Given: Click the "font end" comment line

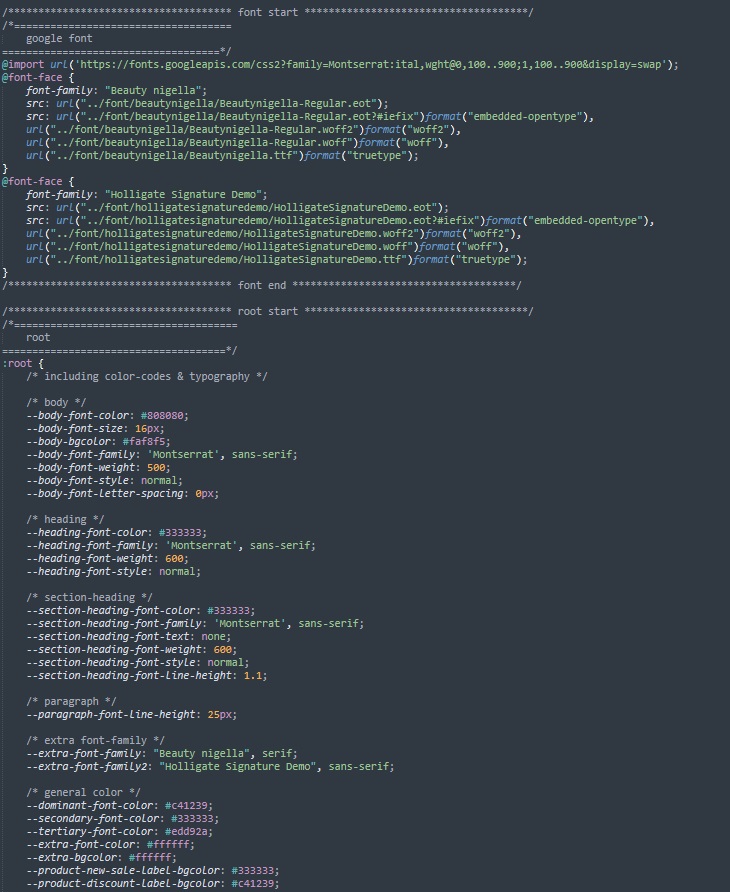Looking at the screenshot, I should point(261,285).
